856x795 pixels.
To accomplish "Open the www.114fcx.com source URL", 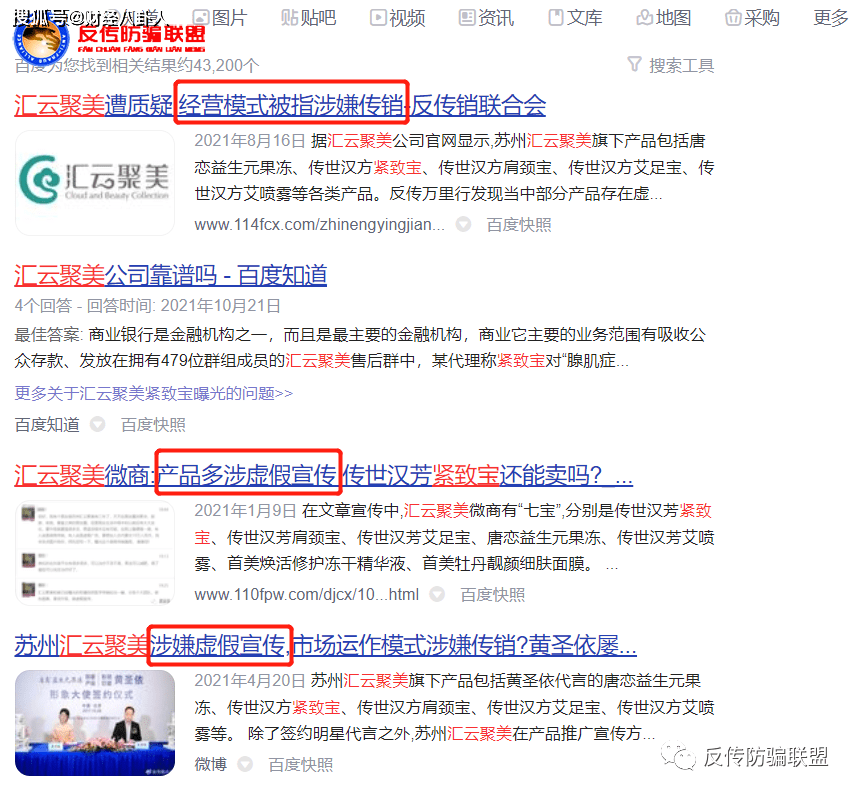I will 319,224.
